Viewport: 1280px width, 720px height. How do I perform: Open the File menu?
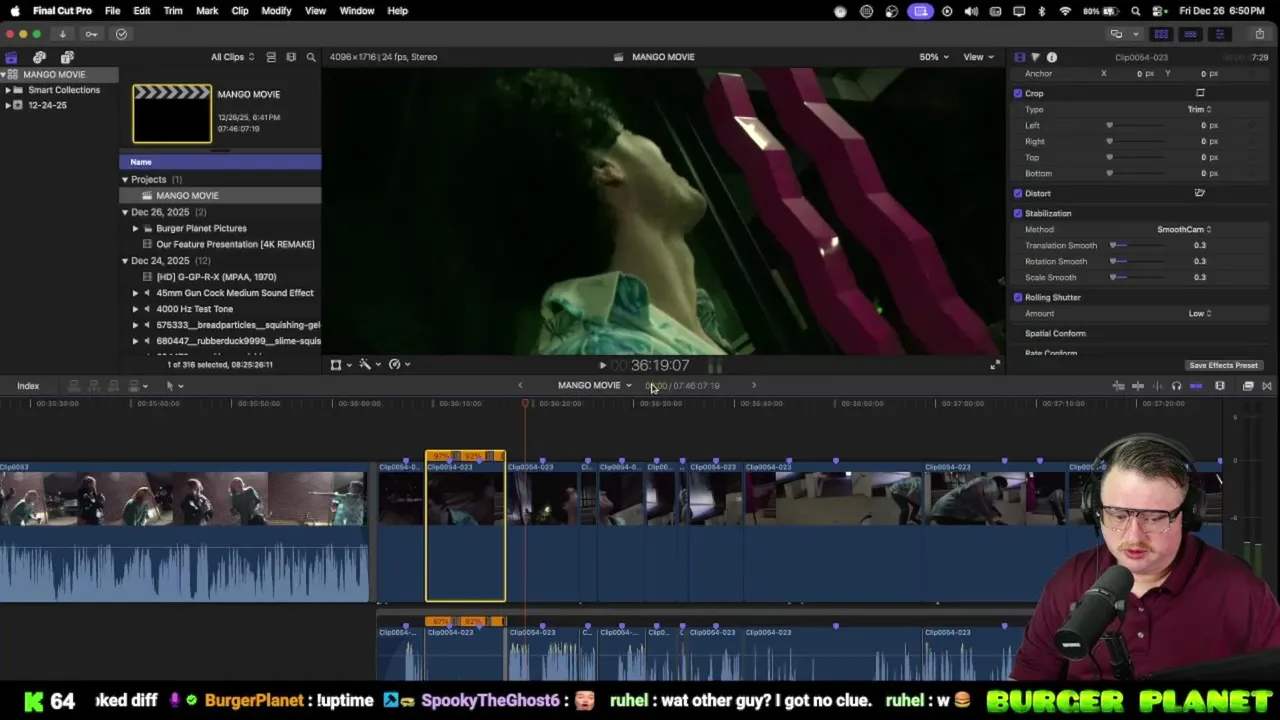(113, 11)
